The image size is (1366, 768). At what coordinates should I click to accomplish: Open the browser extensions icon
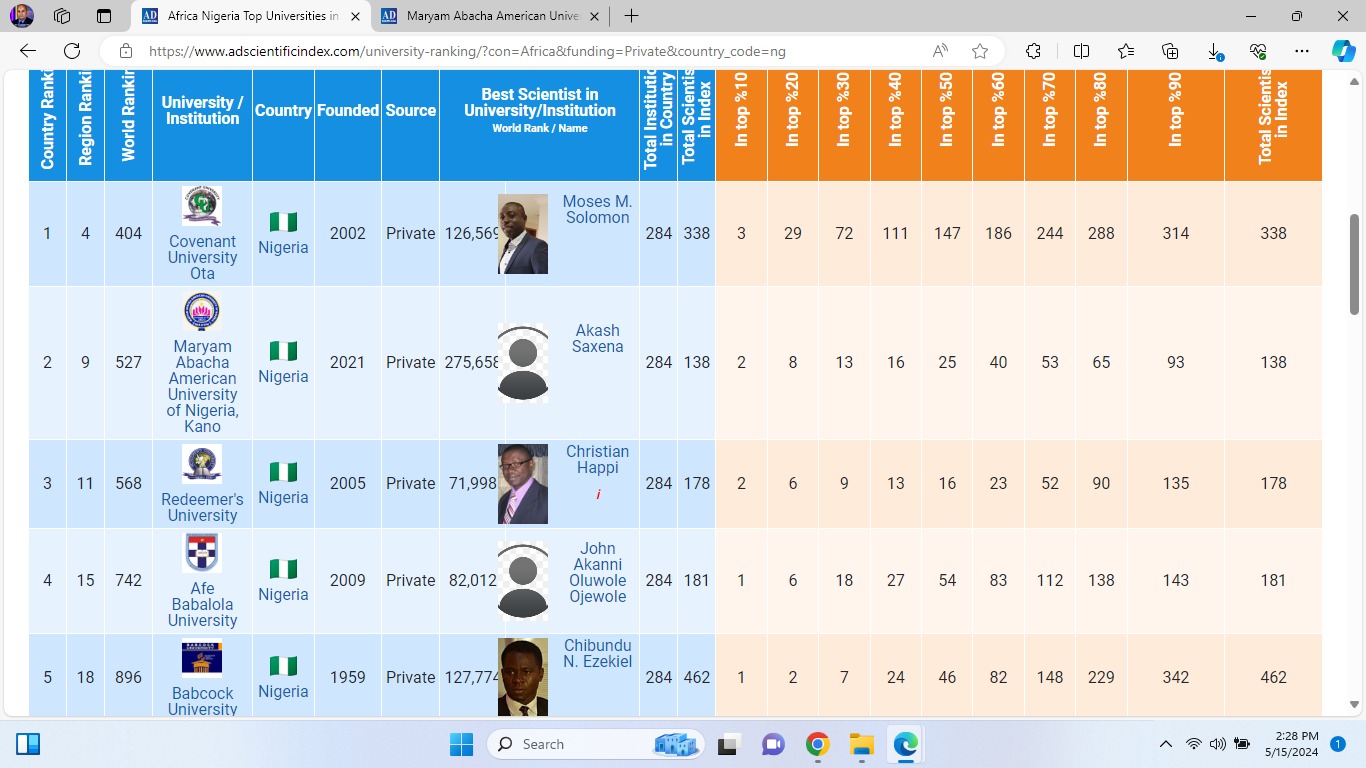pos(1034,51)
